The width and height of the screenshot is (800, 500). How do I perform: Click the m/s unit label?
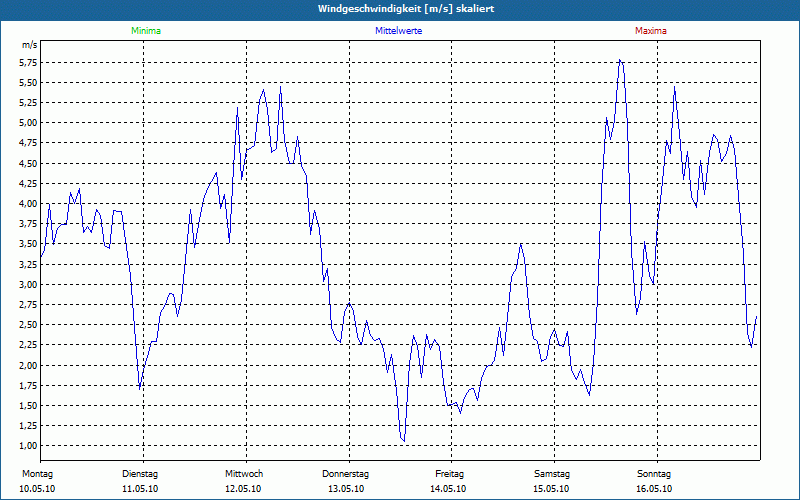click(30, 45)
